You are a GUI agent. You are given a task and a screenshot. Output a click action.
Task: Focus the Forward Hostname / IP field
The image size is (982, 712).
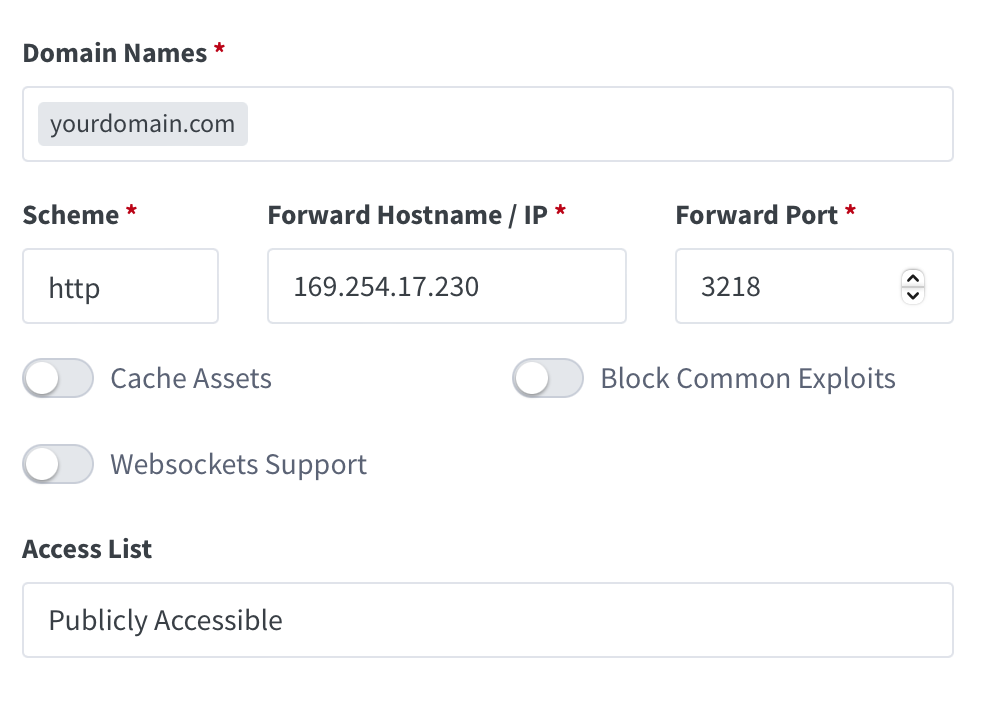[446, 287]
